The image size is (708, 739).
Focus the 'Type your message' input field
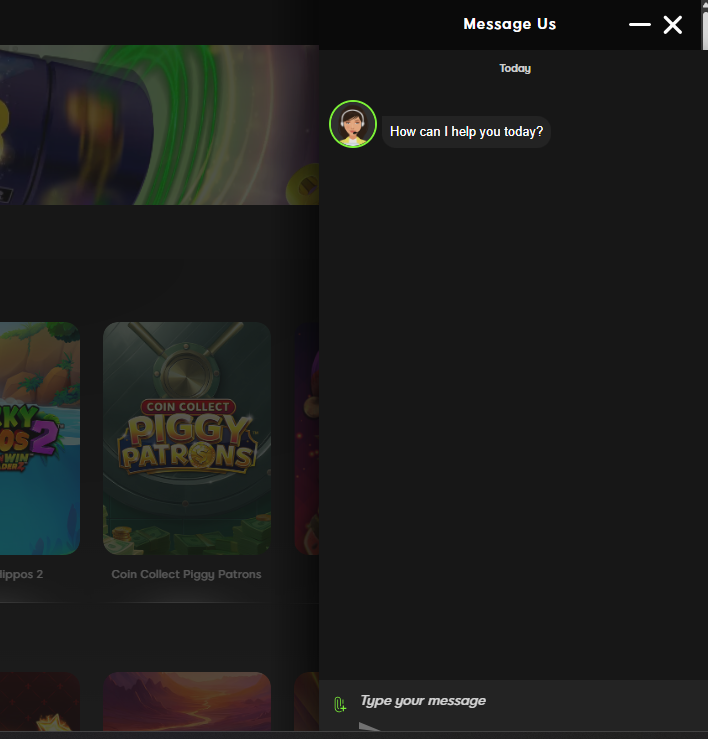point(520,701)
